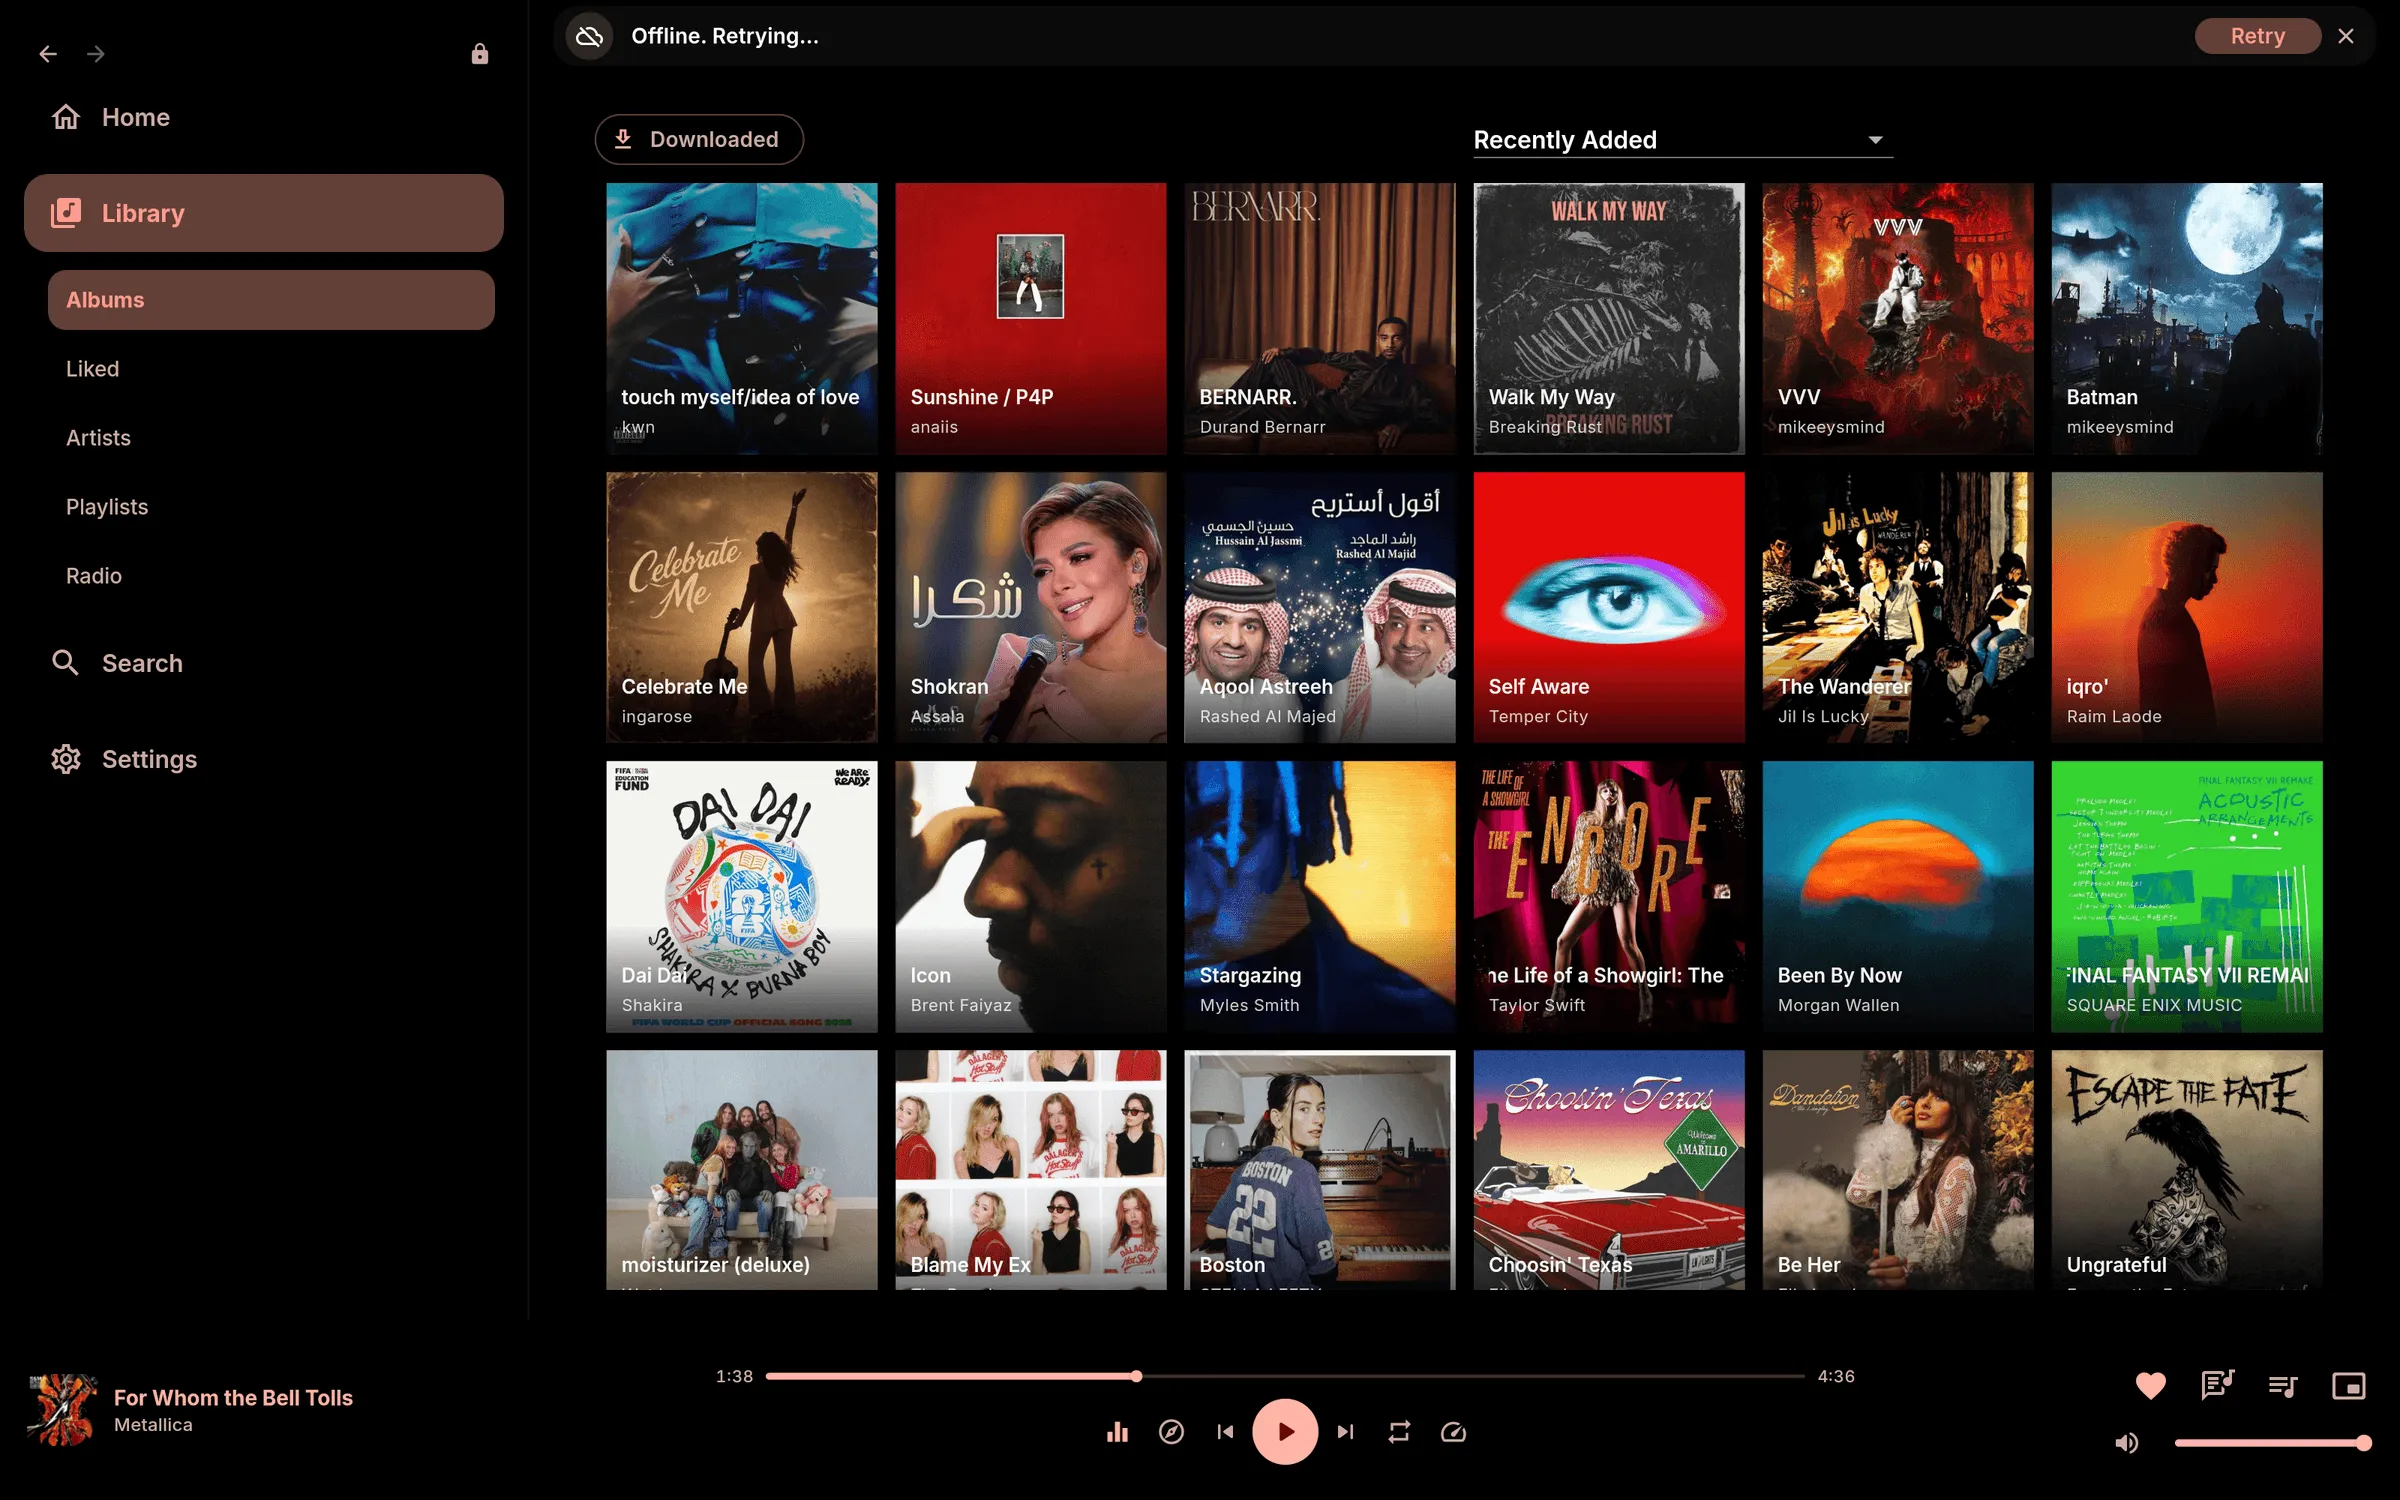The width and height of the screenshot is (2400, 1500).
Task: Open the VVV album by mikeeysmind
Action: 1898,318
